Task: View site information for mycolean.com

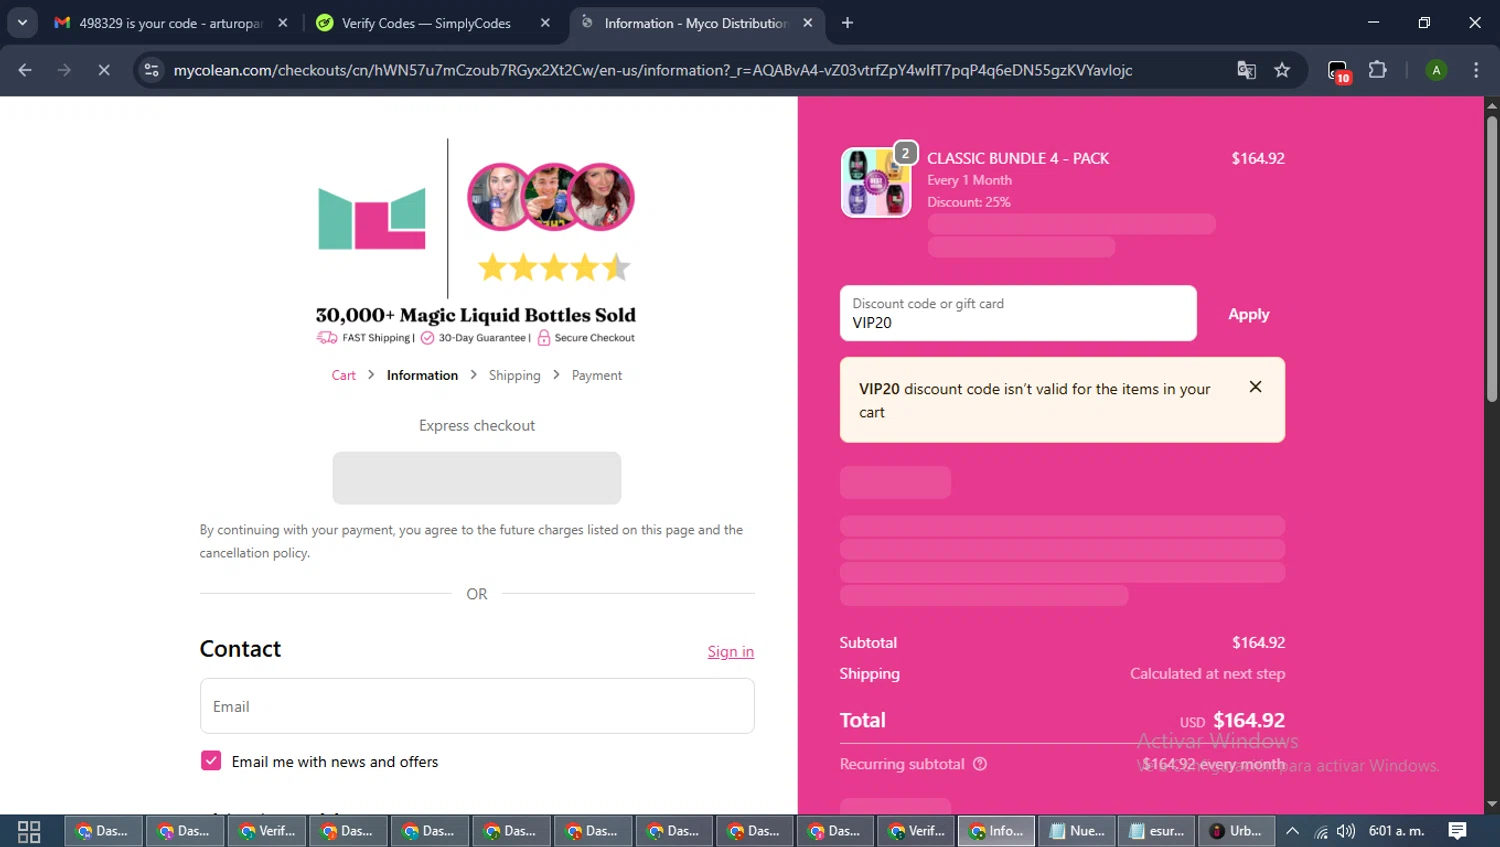Action: pos(151,70)
